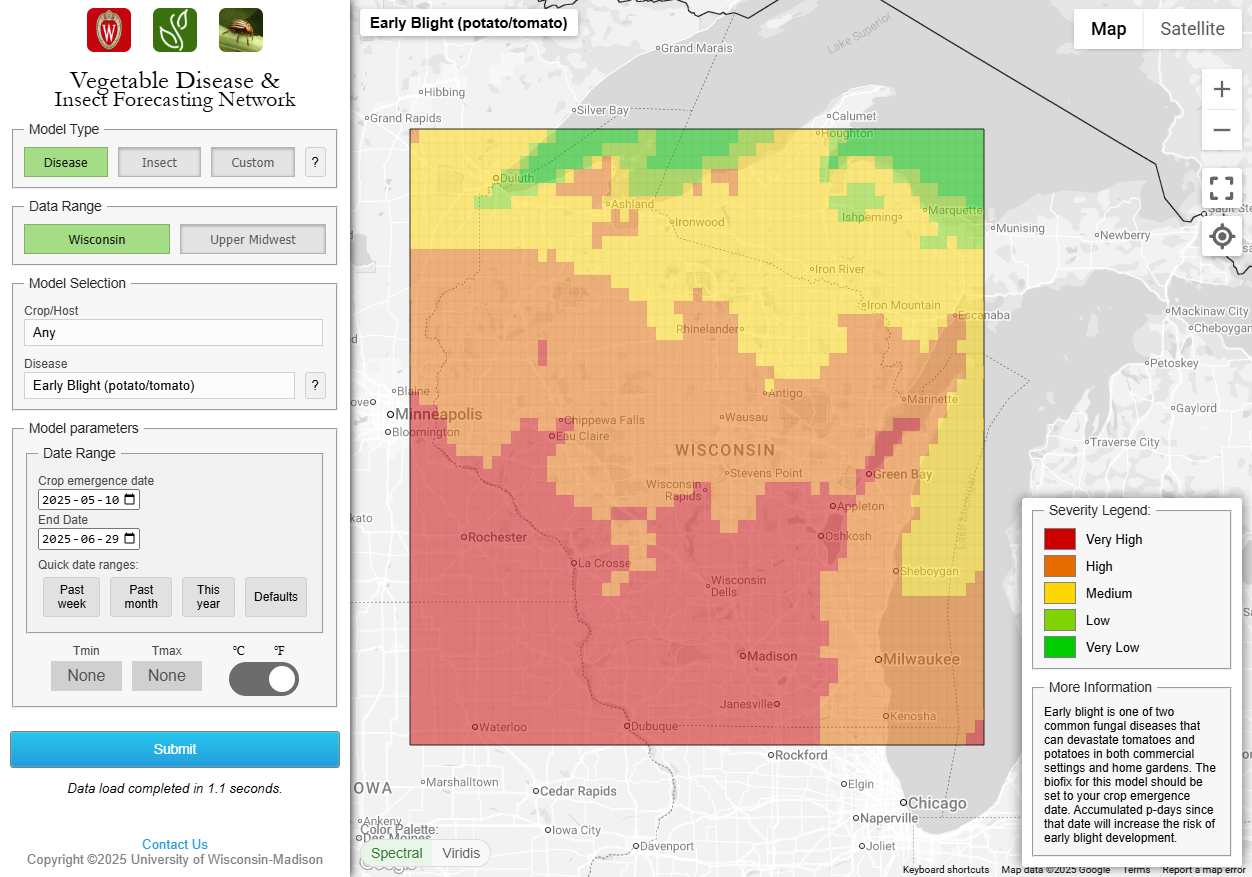Viewport: 1252px width, 877px height.
Task: Zoom out on the map
Action: pos(1221,130)
